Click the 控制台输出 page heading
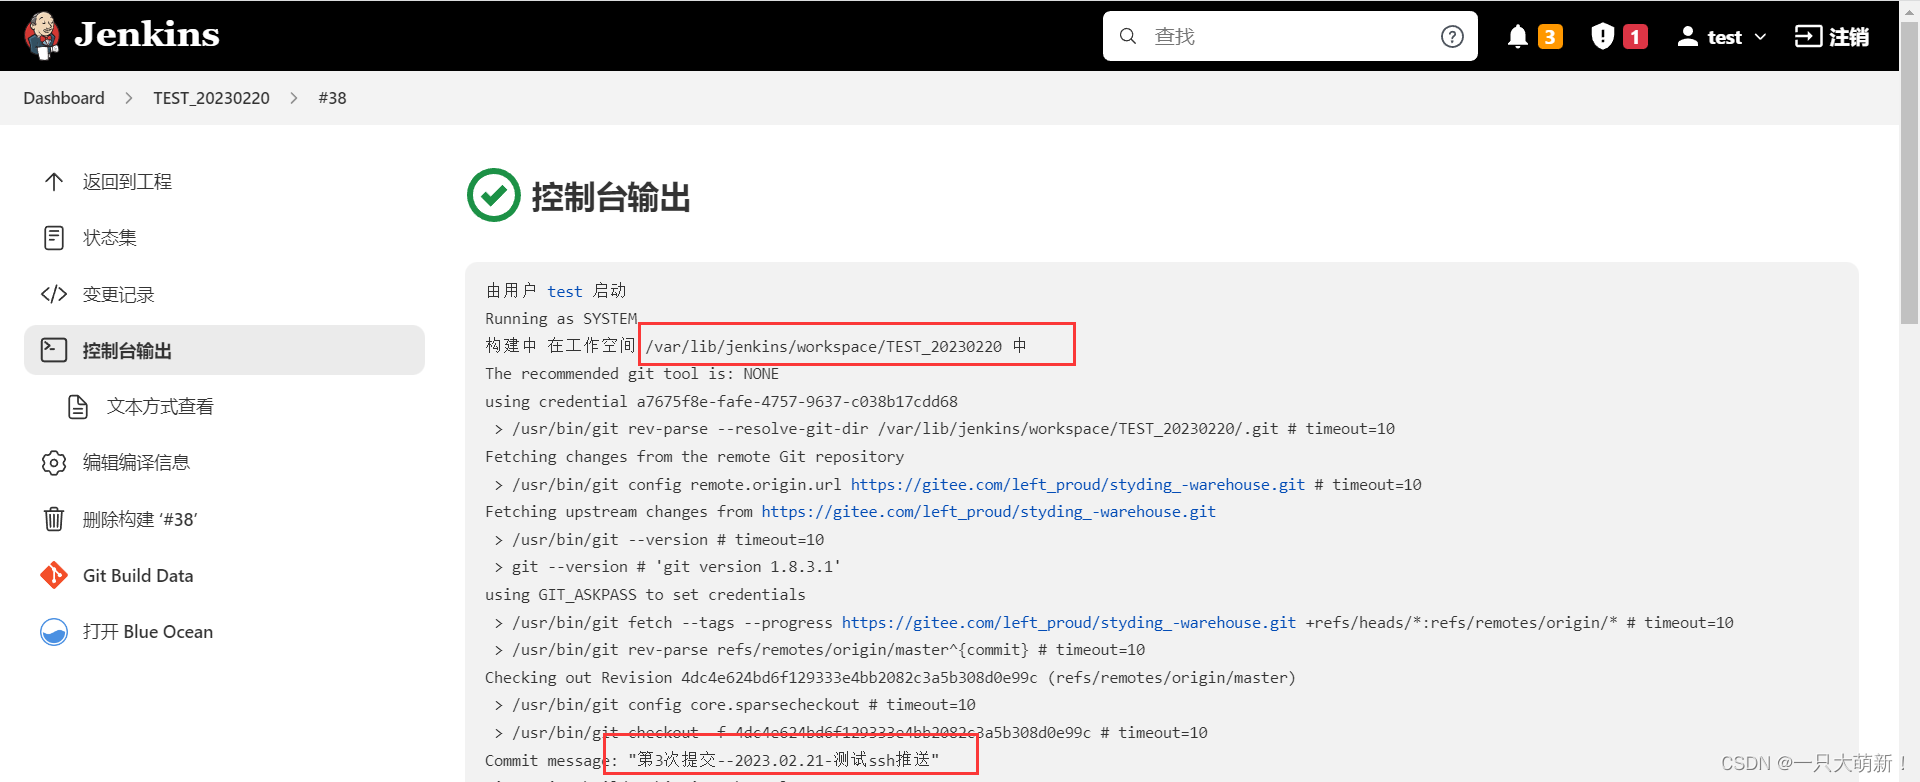 click(611, 197)
